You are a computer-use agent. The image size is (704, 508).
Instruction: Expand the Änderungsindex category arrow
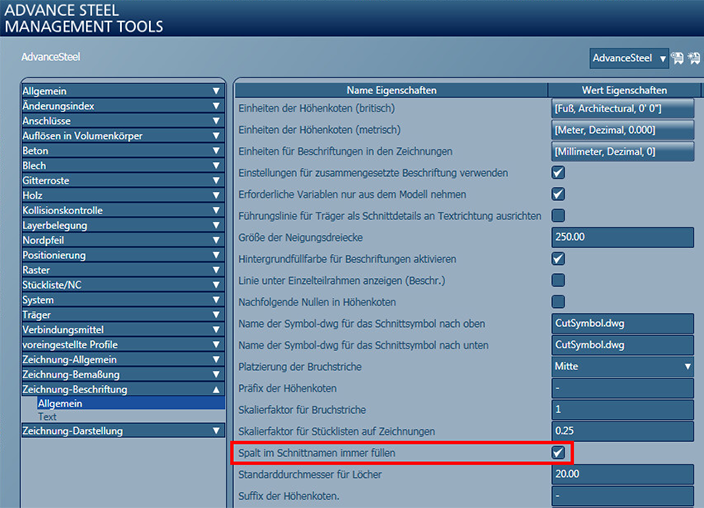point(216,106)
